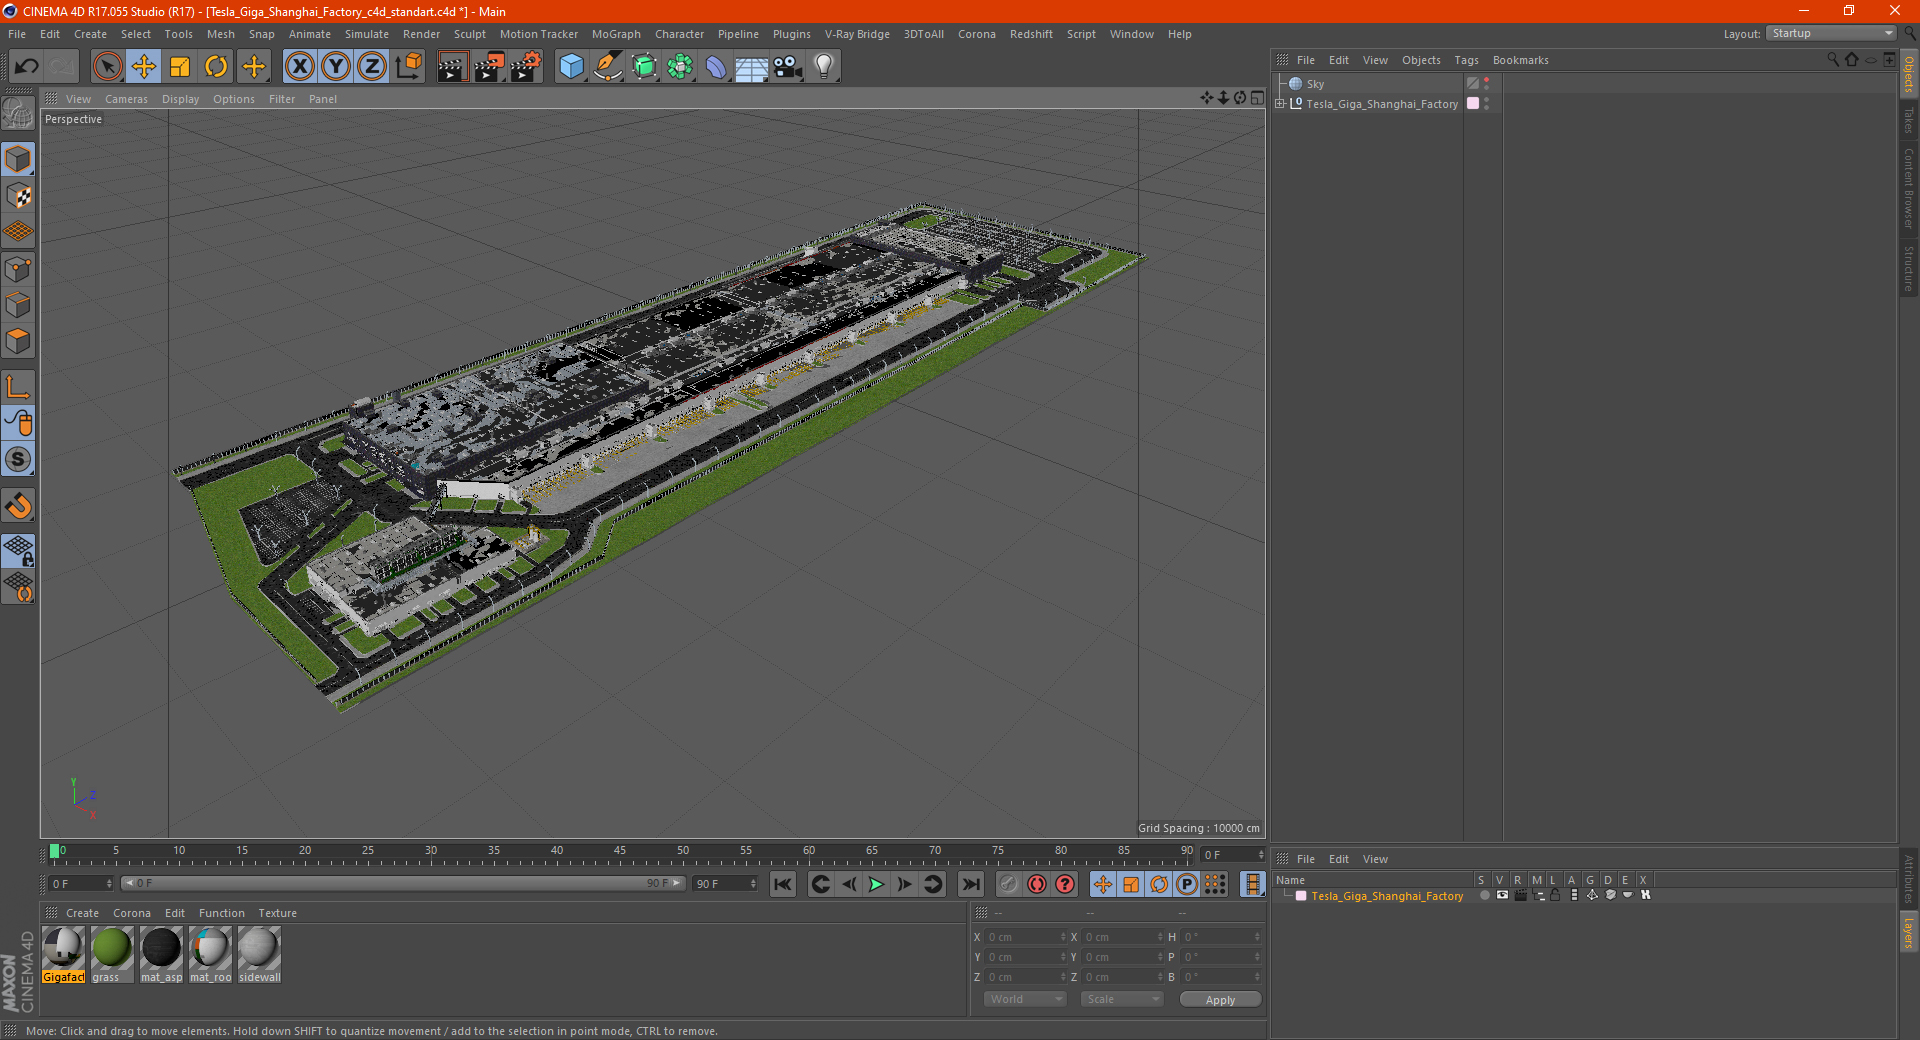Activate the Move tool in top toolbar
The width and height of the screenshot is (1920, 1040).
(x=144, y=67)
